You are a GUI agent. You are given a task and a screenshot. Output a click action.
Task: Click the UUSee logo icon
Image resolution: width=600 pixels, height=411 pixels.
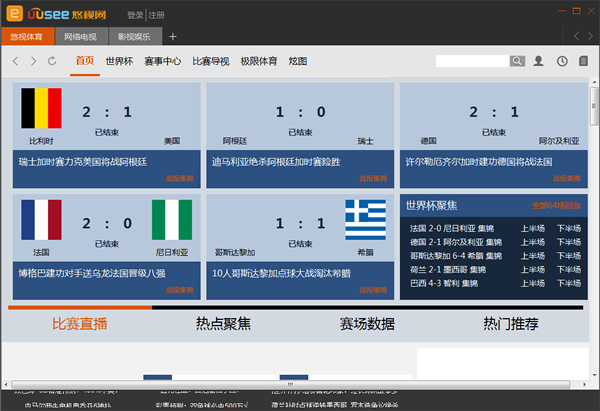tap(14, 13)
